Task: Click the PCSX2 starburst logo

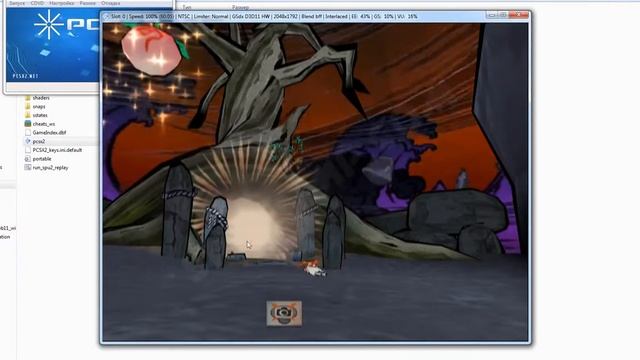Action: [49, 25]
